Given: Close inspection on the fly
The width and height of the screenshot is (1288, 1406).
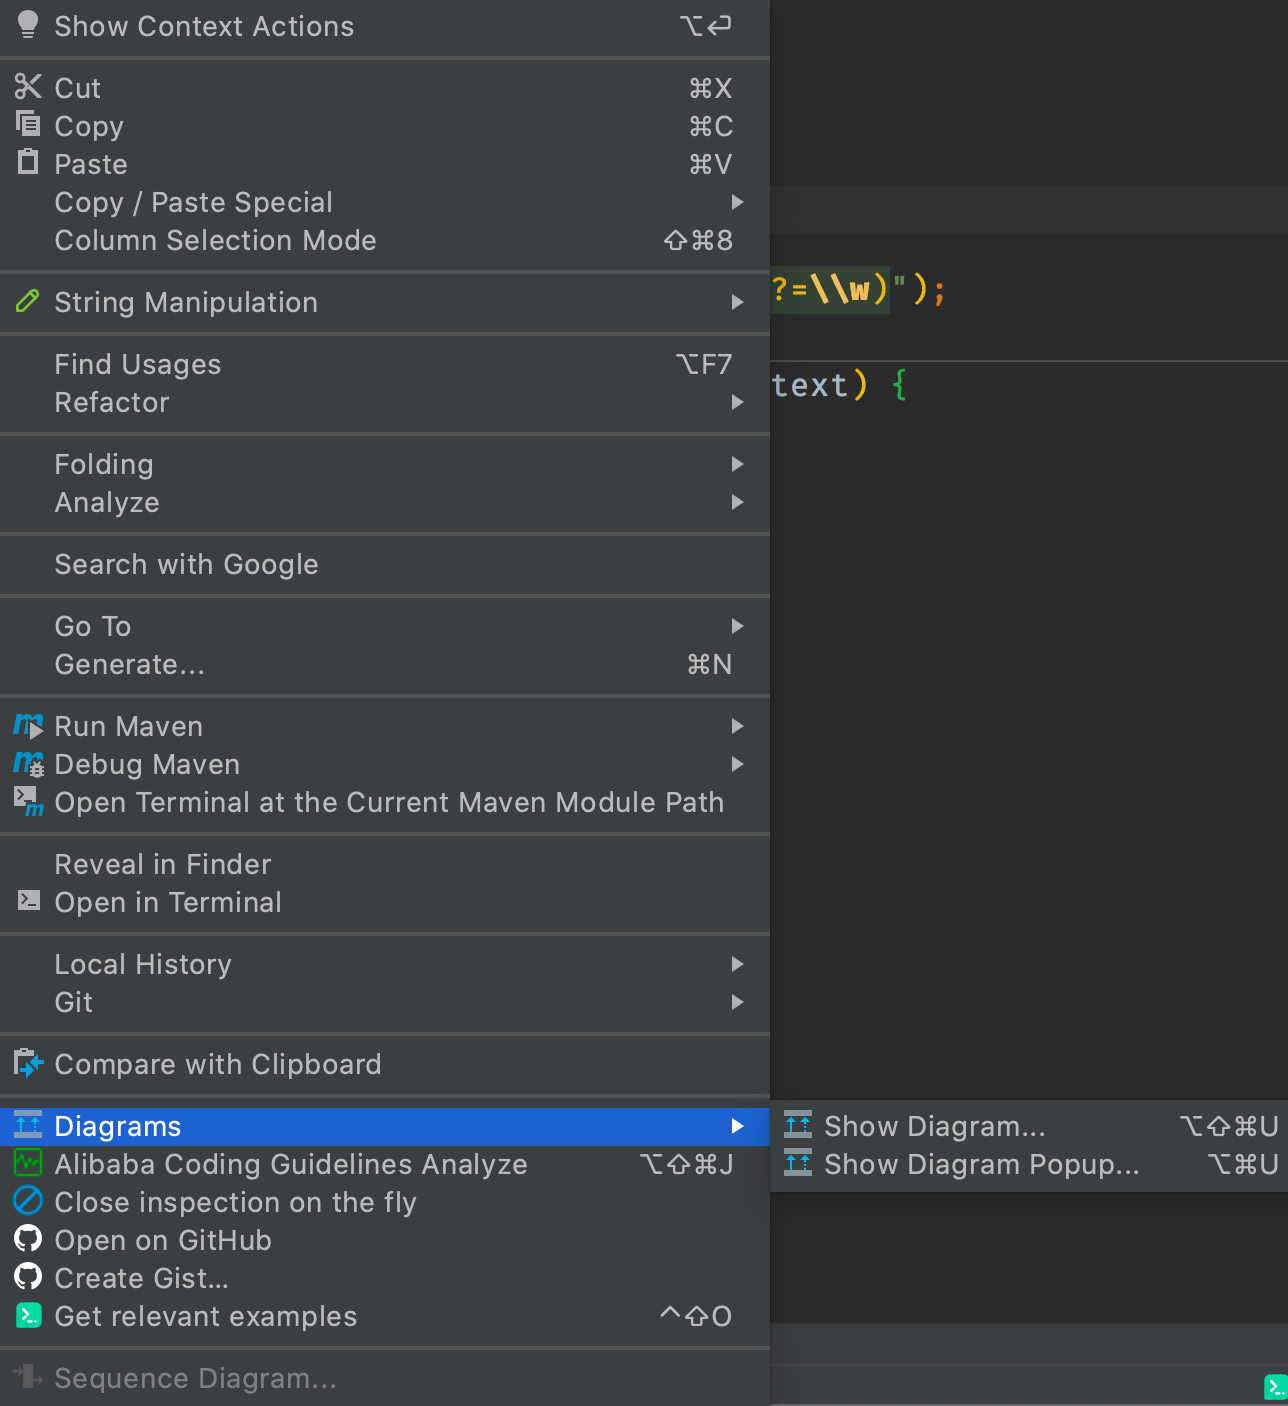Looking at the screenshot, I should (x=235, y=1202).
